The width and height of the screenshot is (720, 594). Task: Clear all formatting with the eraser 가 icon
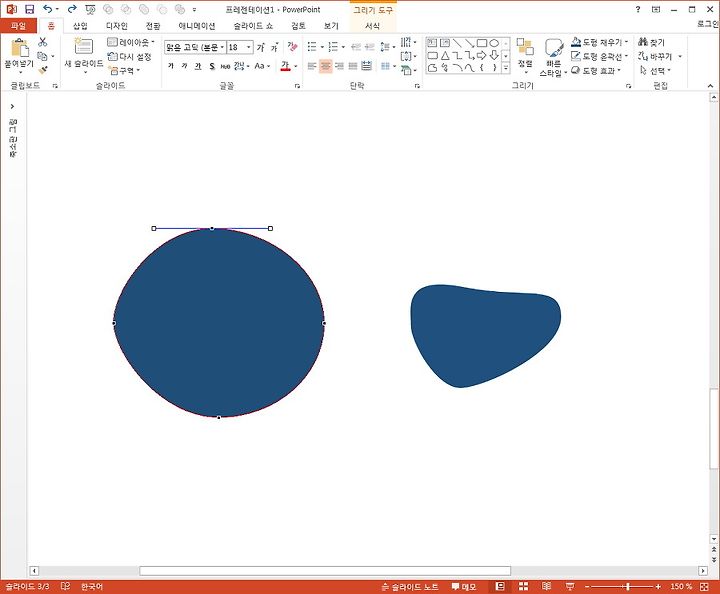tap(292, 46)
